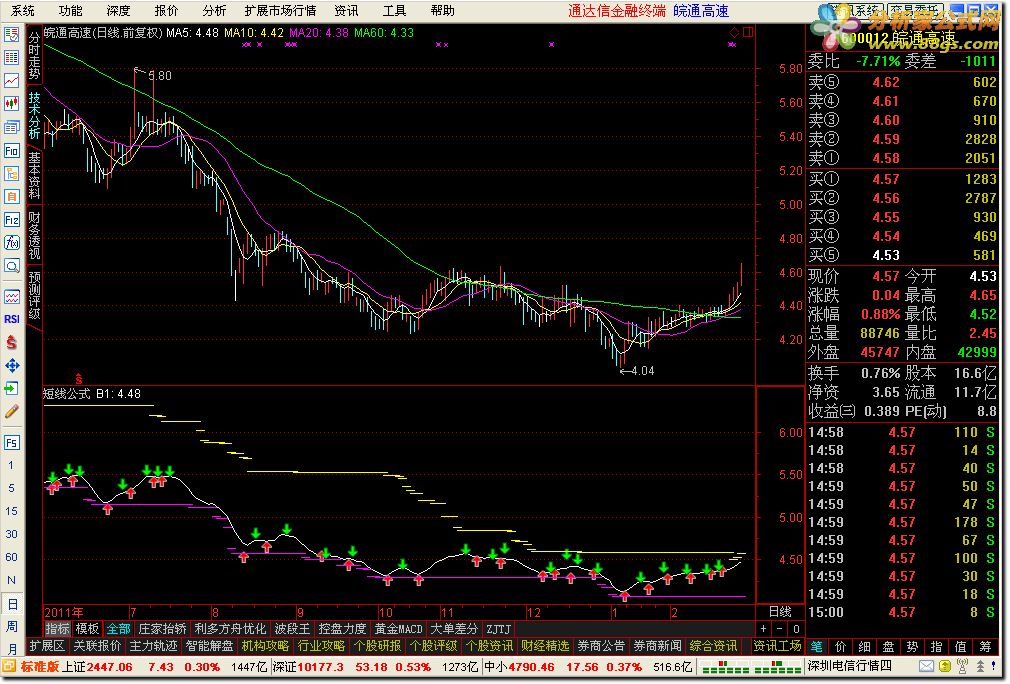
Task: Click the orange 自 self-select icon
Action: point(12,196)
